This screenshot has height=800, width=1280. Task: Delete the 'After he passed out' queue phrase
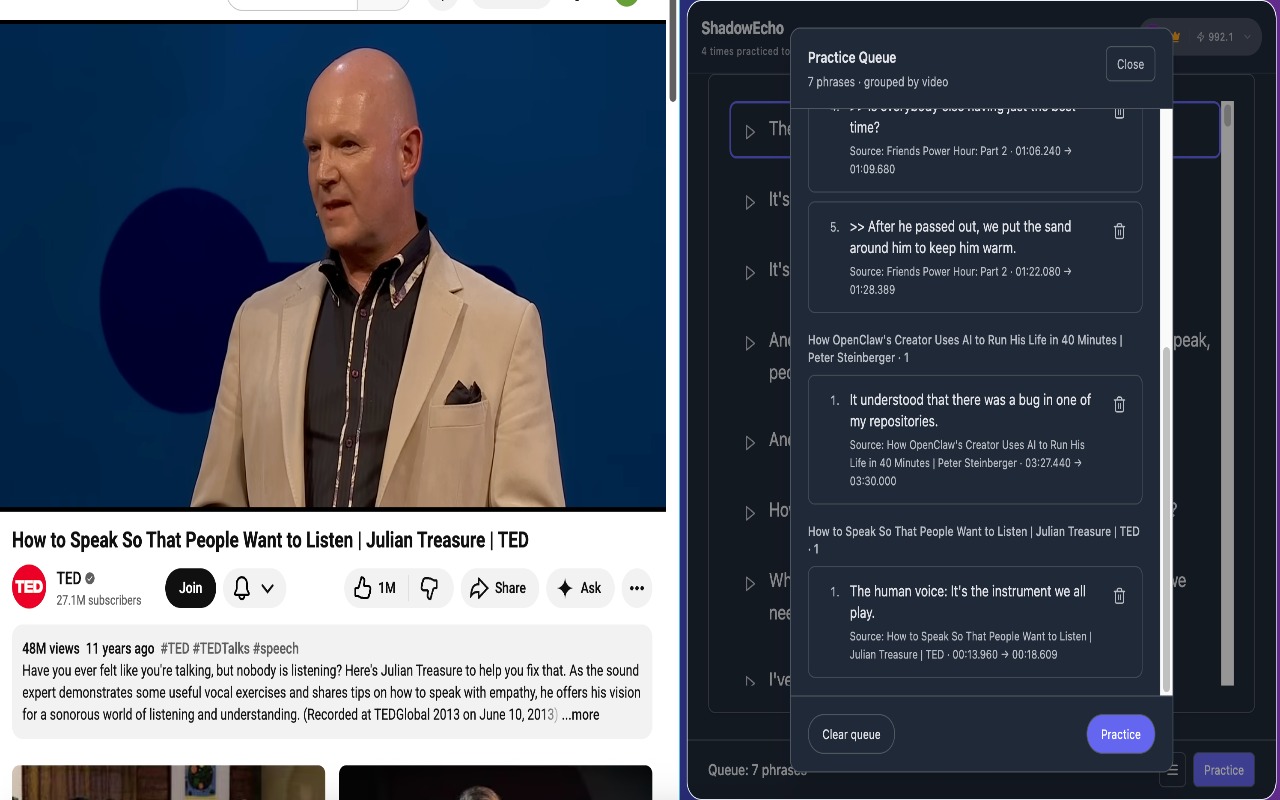pyautogui.click(x=1119, y=231)
